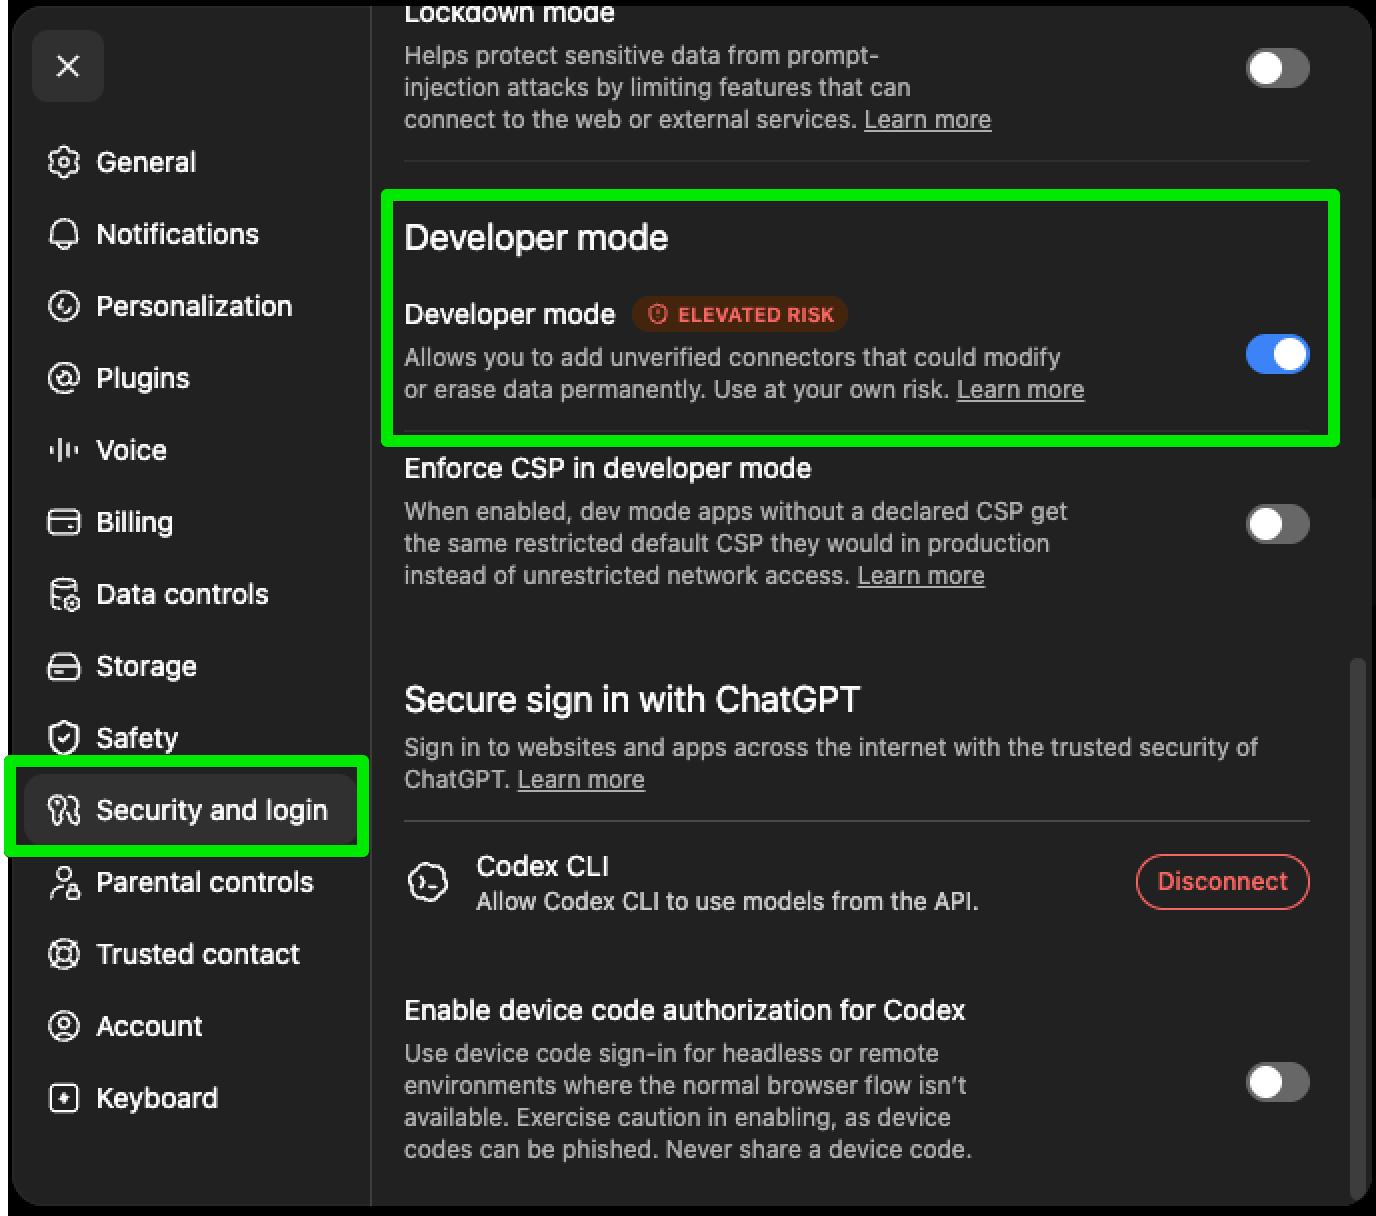The width and height of the screenshot is (1376, 1216).
Task: Click the Keyboard shortcut icon
Action: [x=64, y=1098]
